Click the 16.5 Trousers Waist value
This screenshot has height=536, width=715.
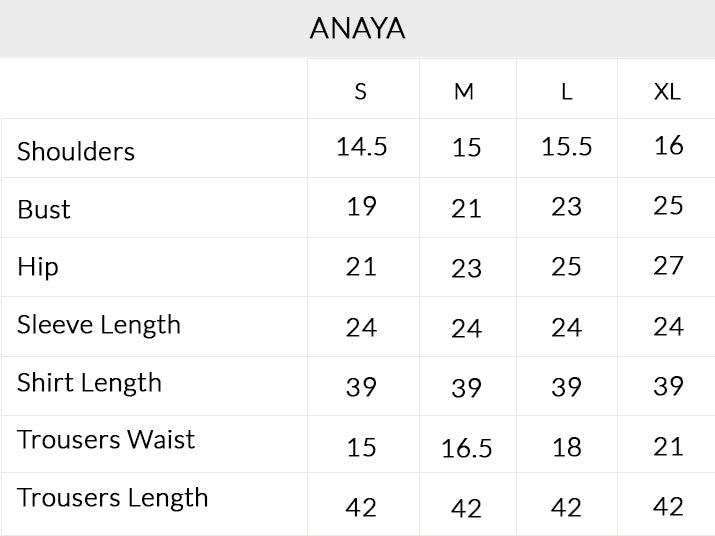(x=466, y=448)
